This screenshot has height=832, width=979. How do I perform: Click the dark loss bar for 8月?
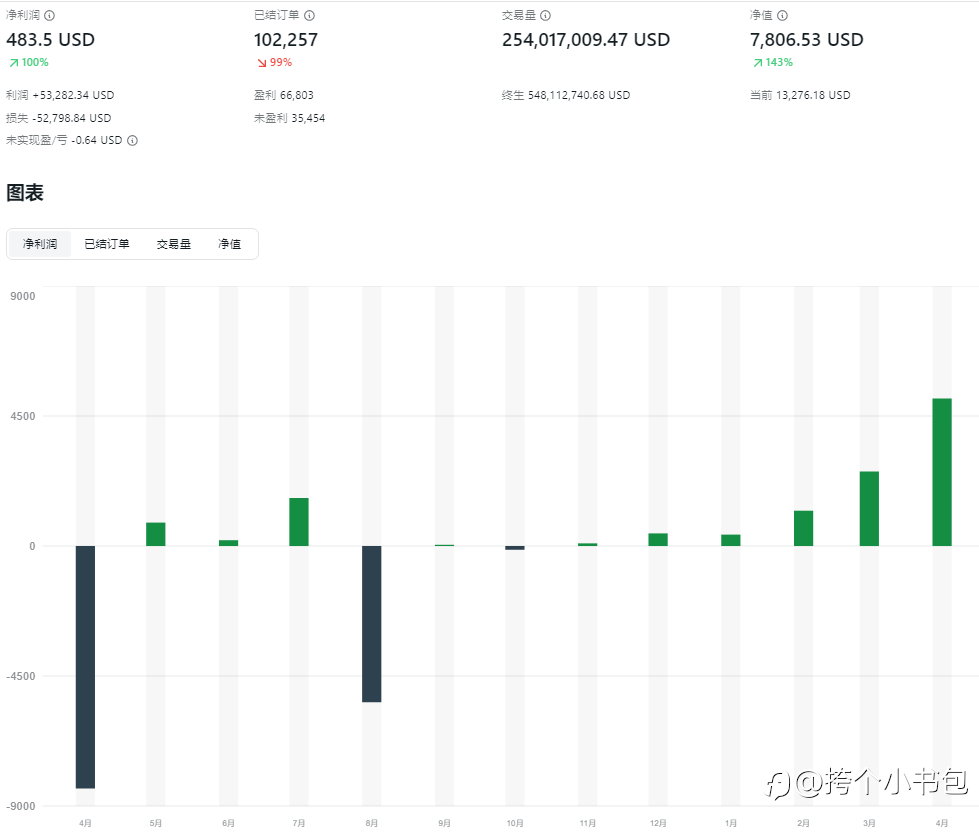coord(371,623)
